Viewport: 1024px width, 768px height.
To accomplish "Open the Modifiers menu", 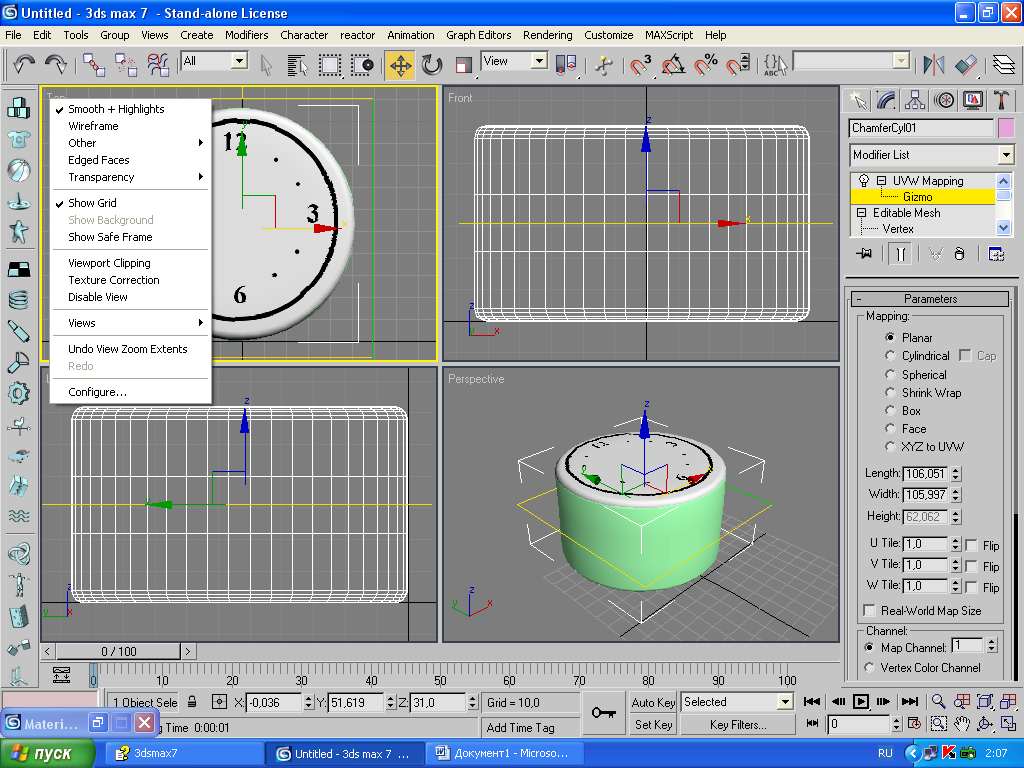I will click(246, 35).
